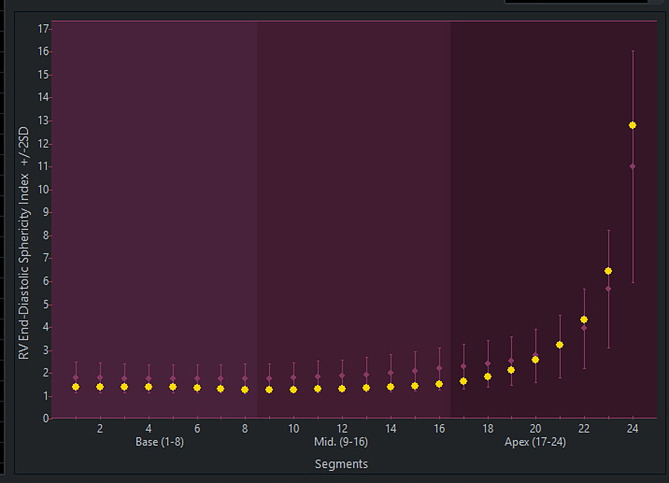
Task: Click the x-axis tick label '22'
Action: coord(584,429)
